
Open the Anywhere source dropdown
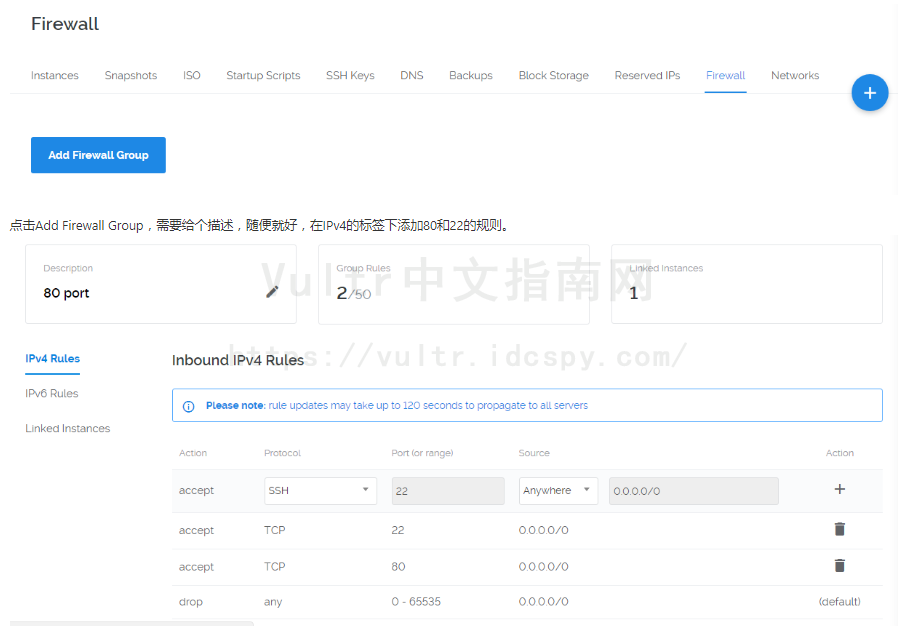click(x=558, y=491)
